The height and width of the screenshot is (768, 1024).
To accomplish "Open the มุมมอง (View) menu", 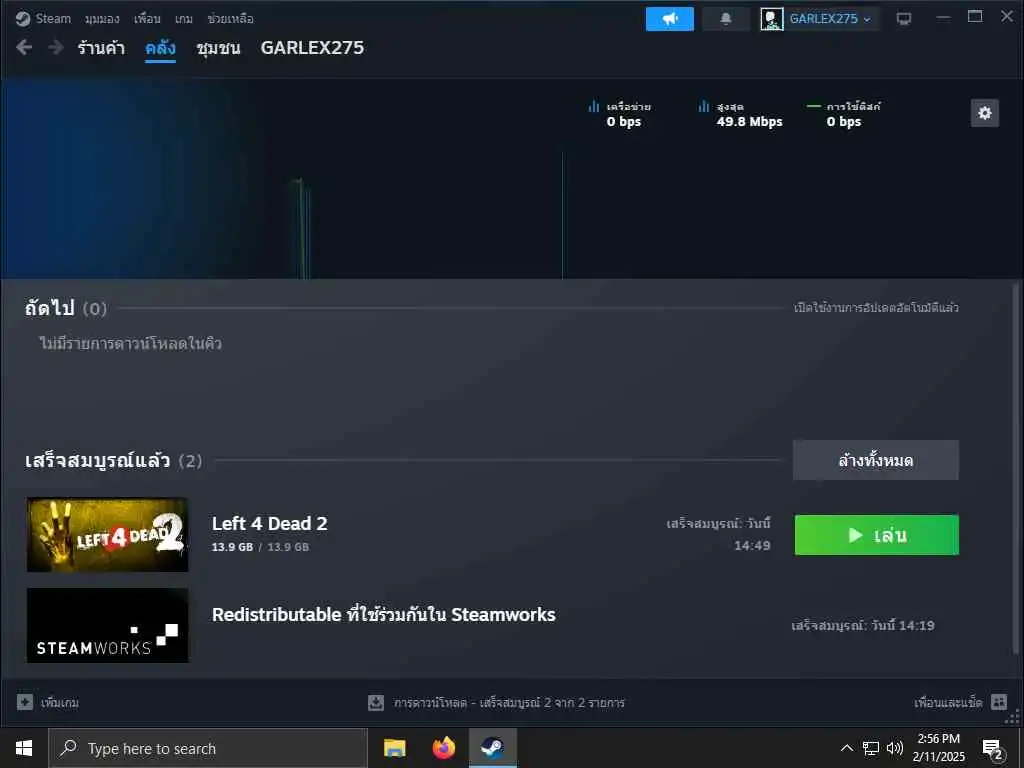I will coord(102,18).
